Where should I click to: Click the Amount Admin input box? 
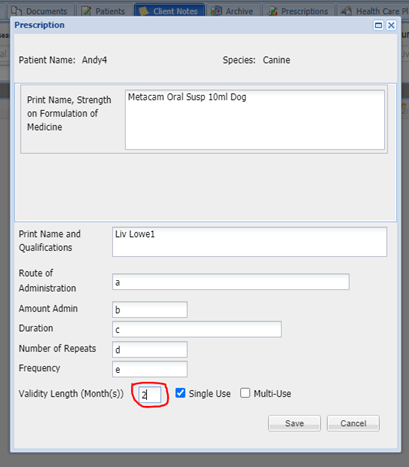(x=150, y=310)
